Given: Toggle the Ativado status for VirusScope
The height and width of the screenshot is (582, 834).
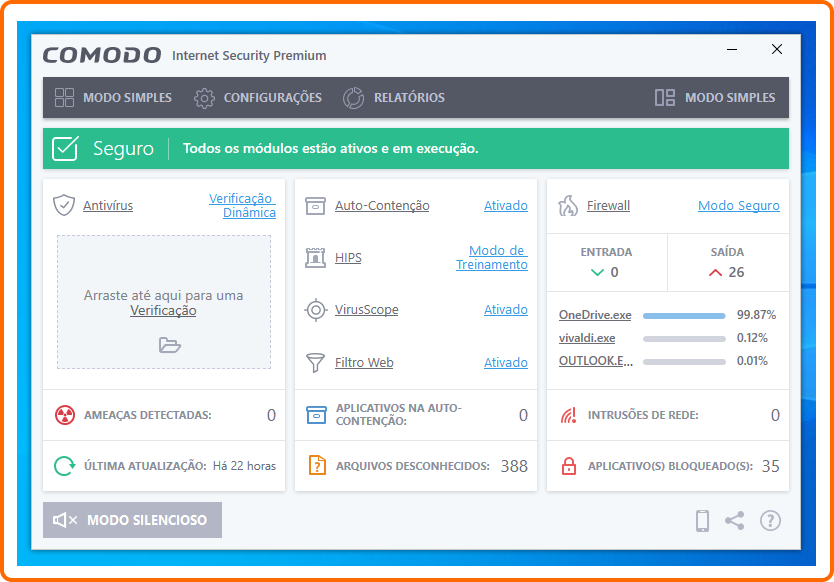Looking at the screenshot, I should [x=506, y=310].
